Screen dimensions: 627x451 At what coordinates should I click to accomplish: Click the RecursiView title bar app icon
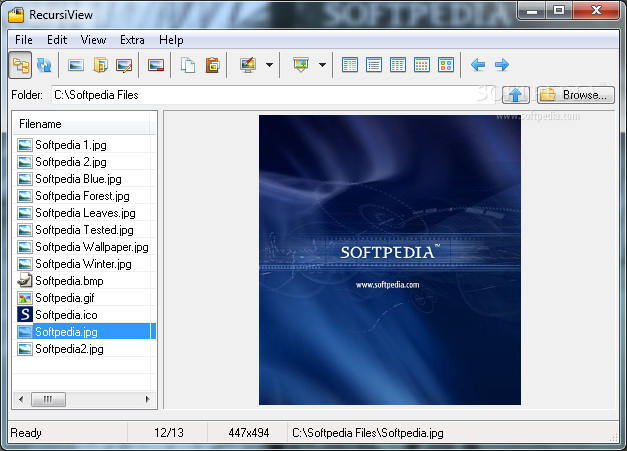[16, 15]
